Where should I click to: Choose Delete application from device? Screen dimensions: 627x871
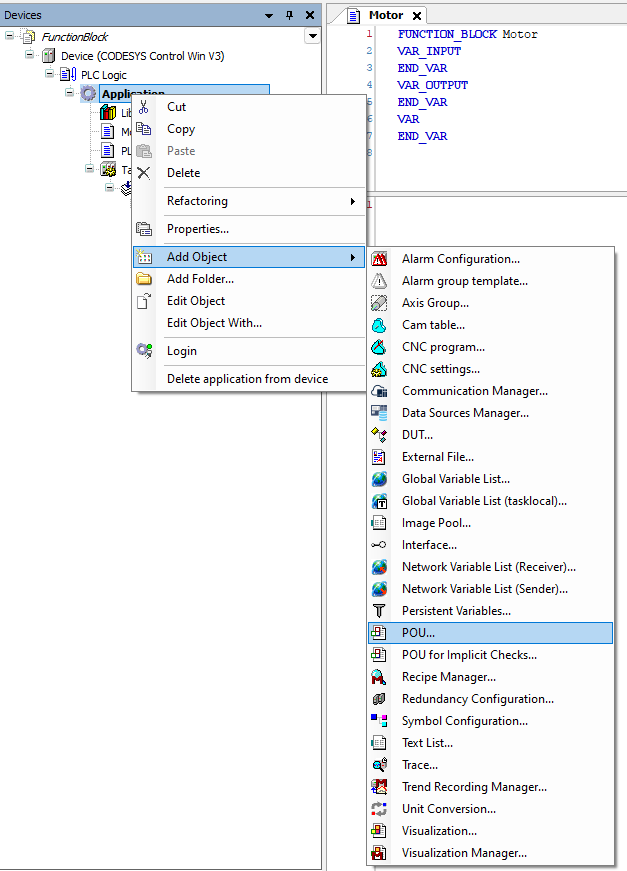point(249,379)
